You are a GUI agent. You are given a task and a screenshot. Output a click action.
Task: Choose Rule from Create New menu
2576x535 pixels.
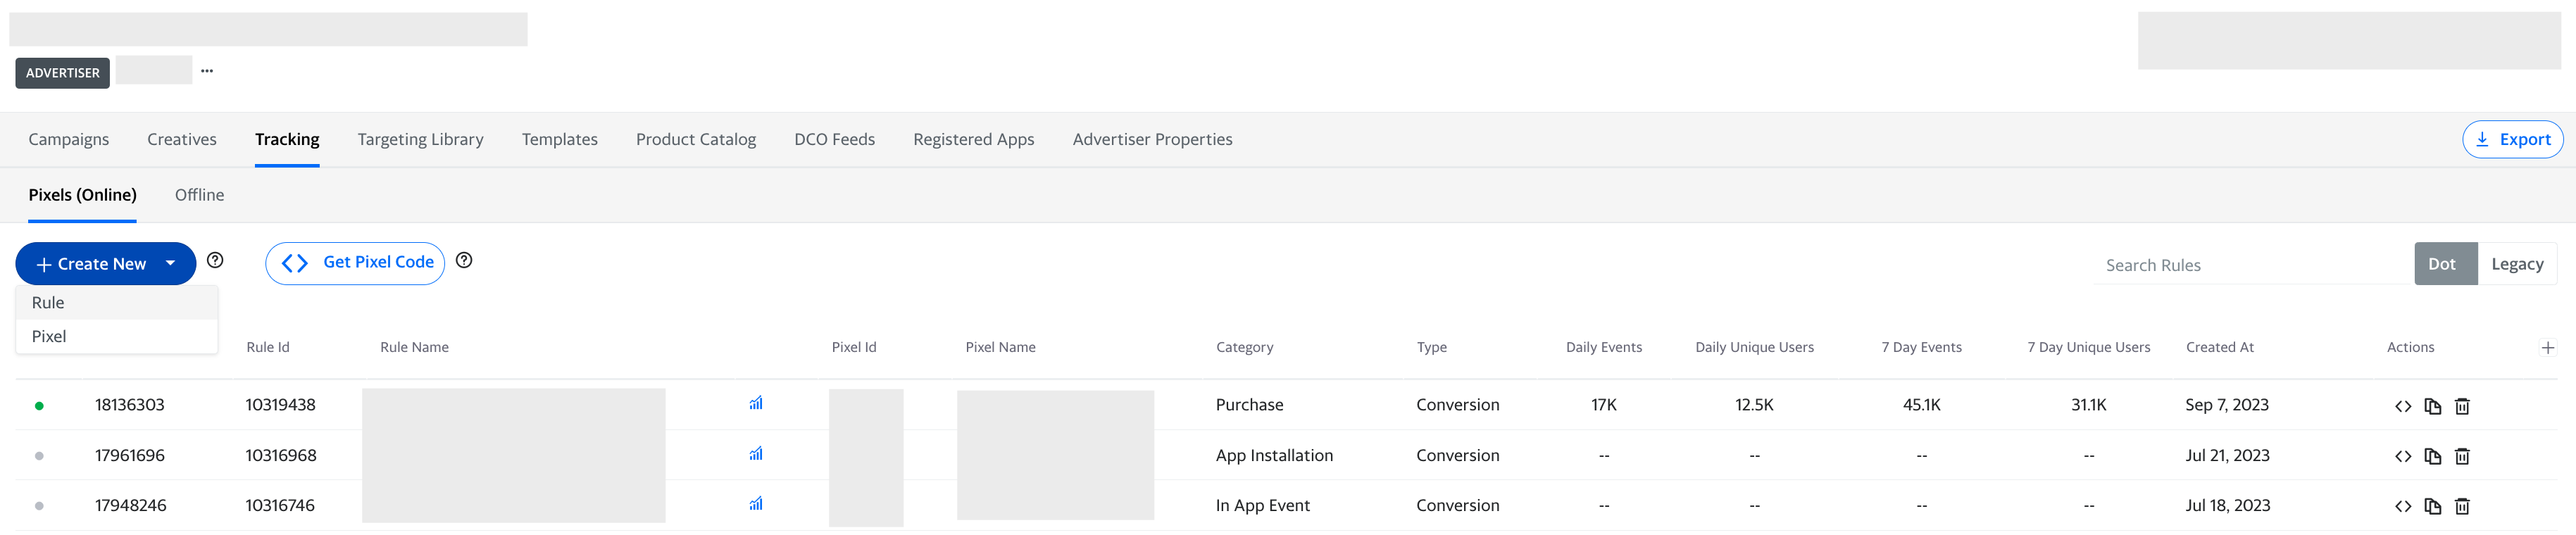click(48, 303)
